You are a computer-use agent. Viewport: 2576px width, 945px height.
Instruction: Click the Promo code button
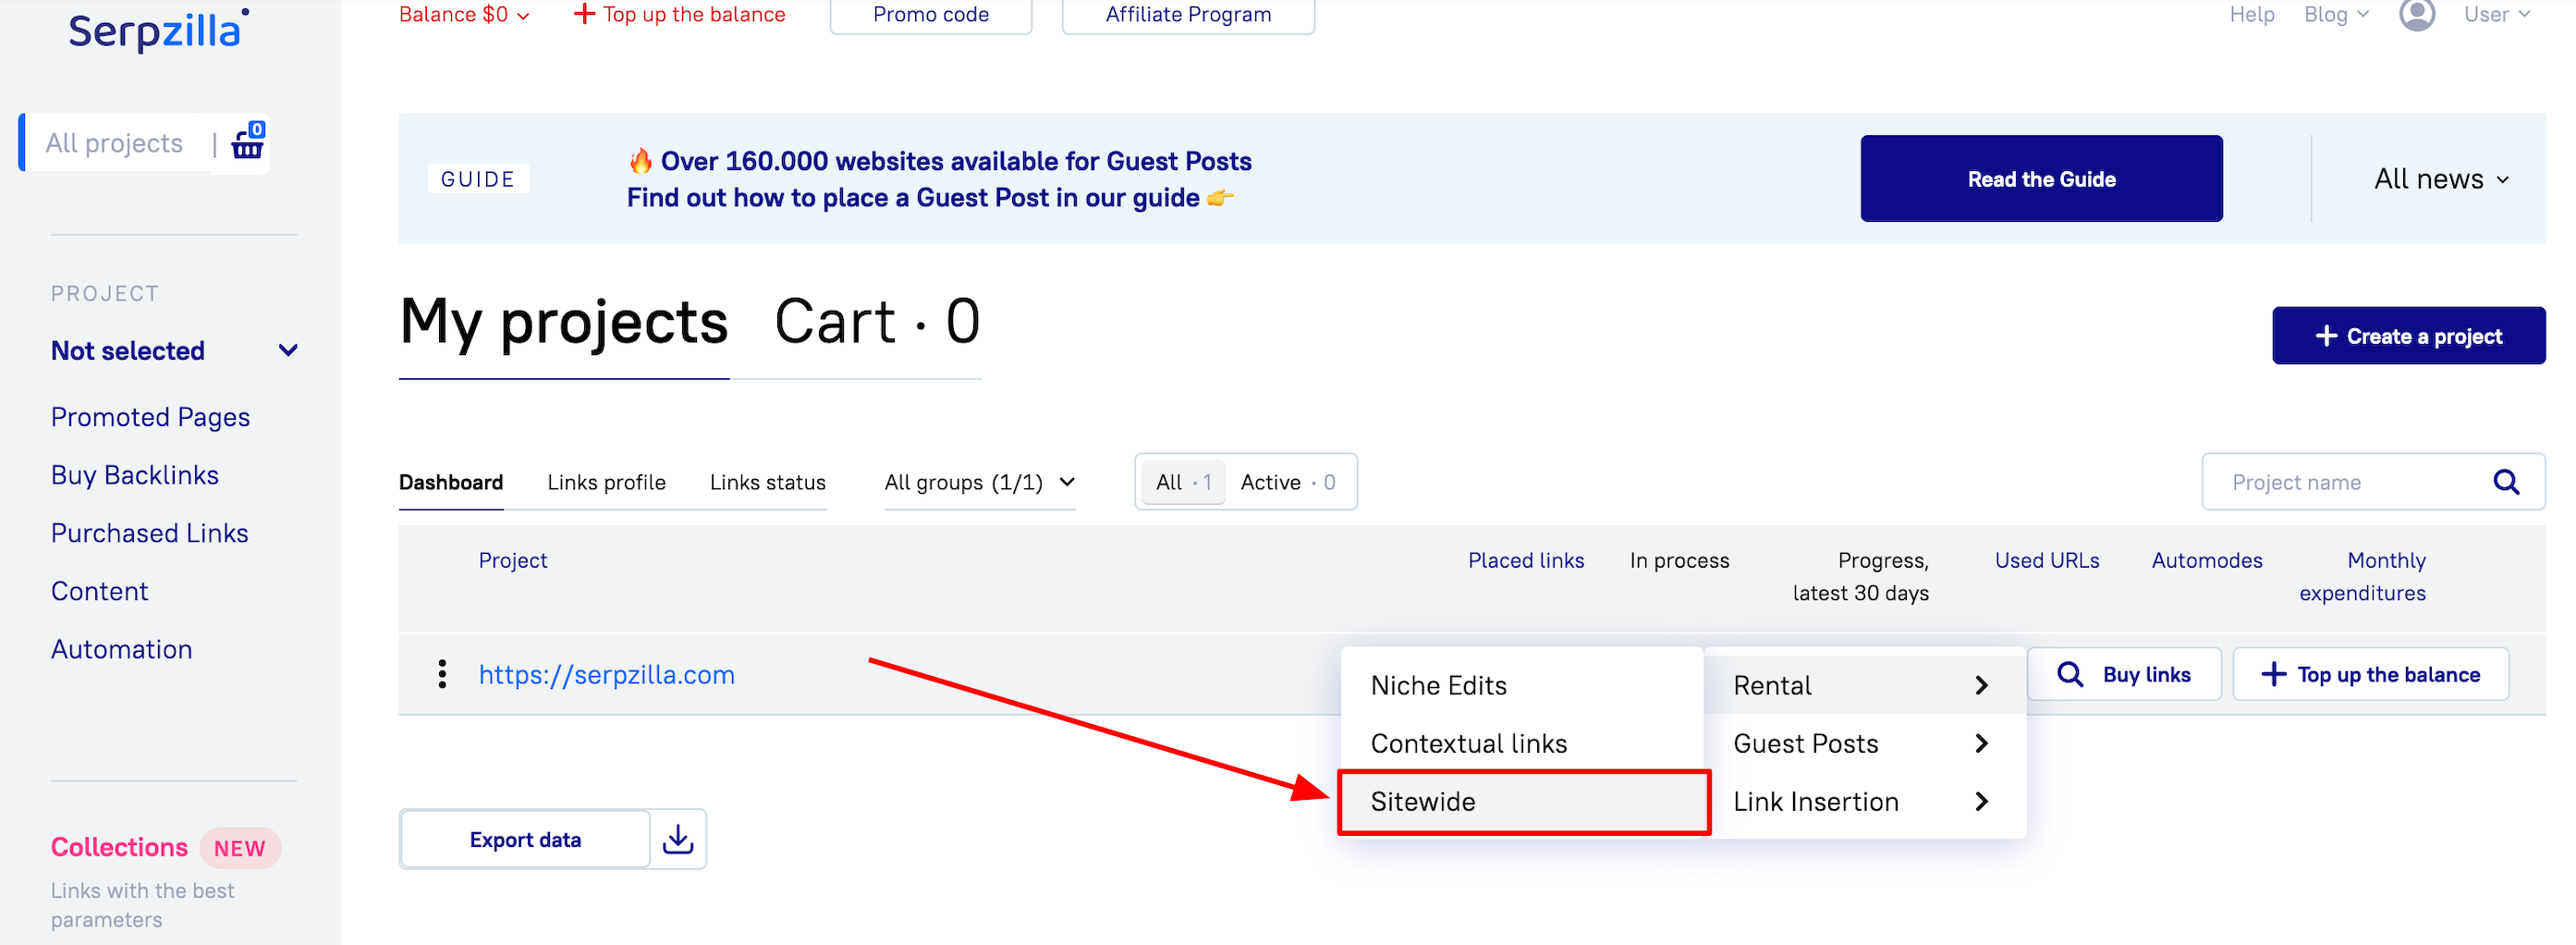coord(930,14)
